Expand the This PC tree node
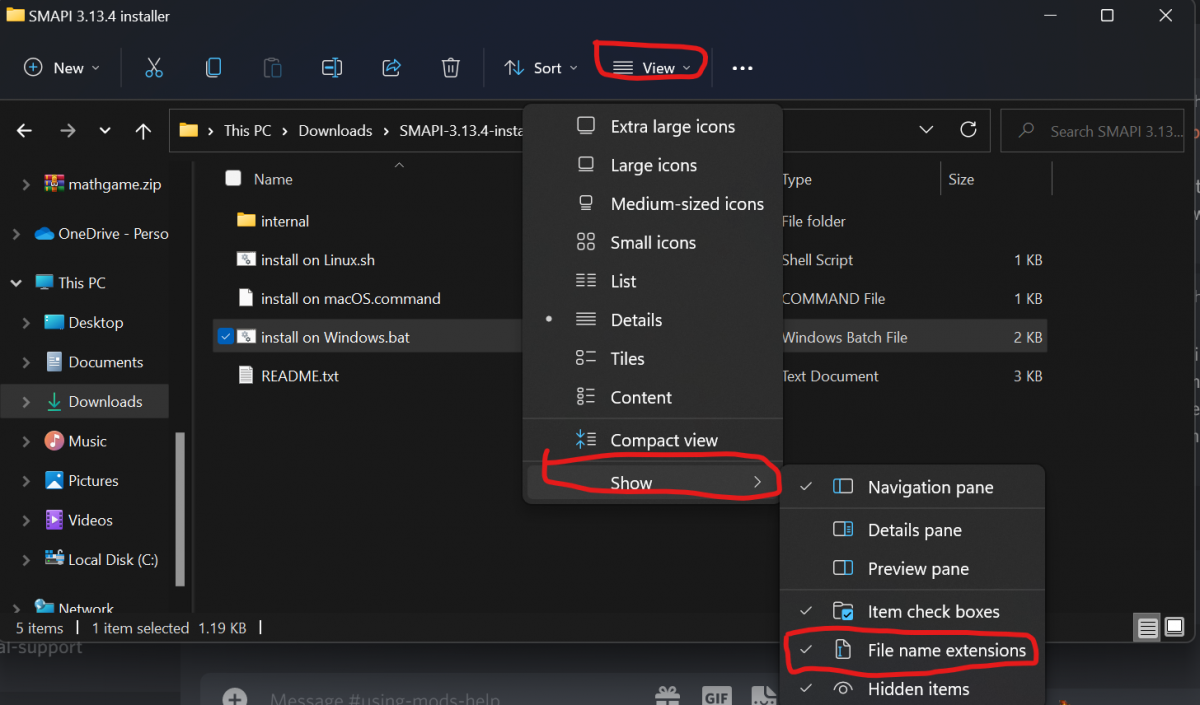 click(17, 283)
